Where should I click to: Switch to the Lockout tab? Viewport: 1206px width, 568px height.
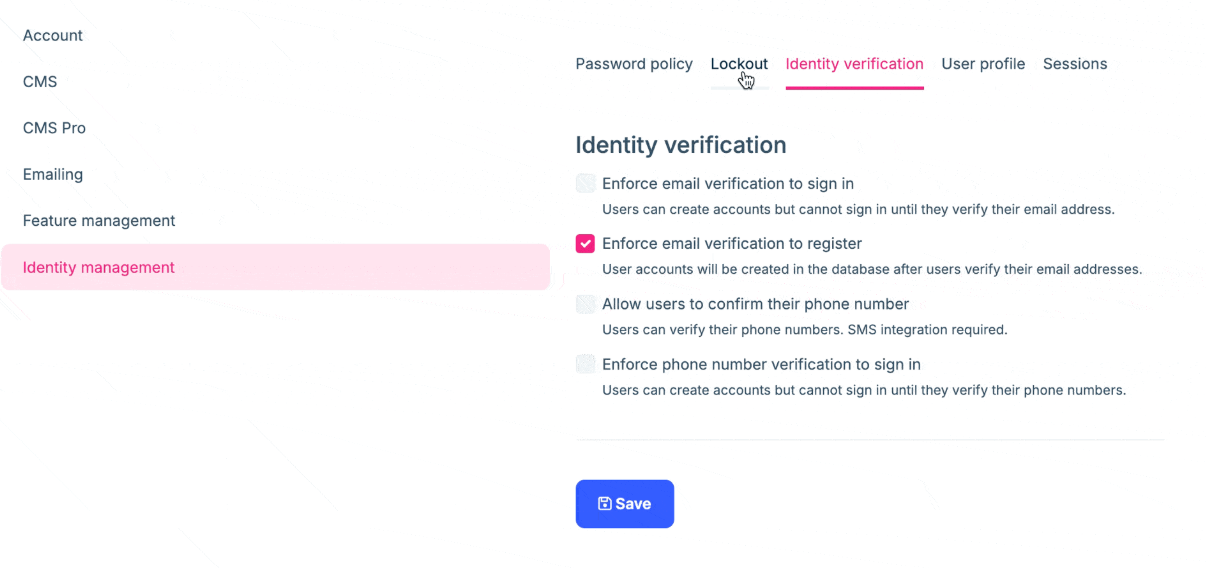[739, 64]
